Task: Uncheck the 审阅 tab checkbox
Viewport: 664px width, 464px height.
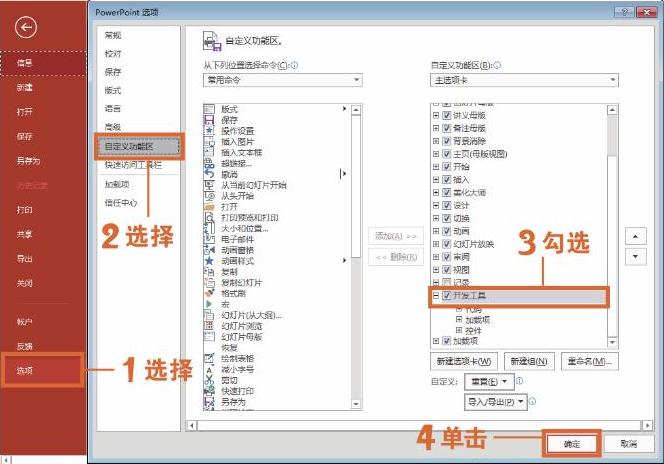Action: (447, 257)
